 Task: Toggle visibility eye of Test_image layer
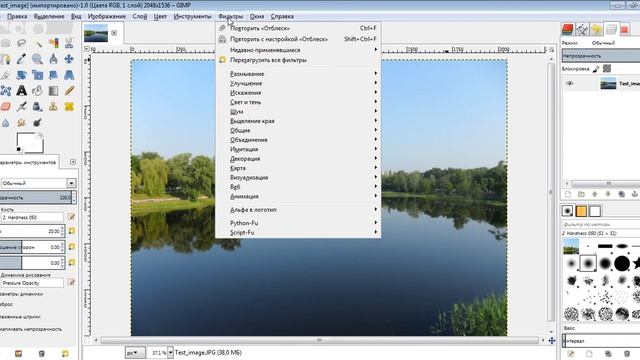[x=570, y=84]
